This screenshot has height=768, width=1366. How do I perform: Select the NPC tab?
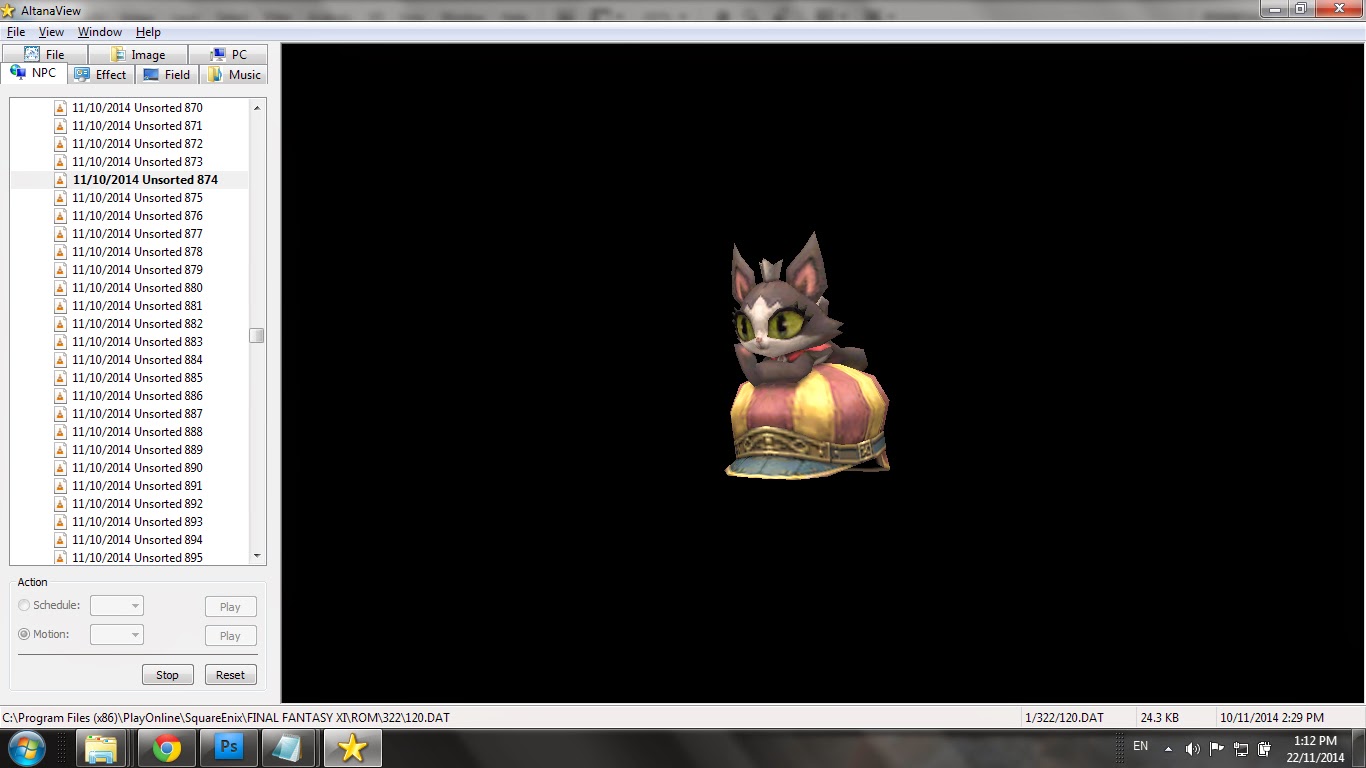[x=34, y=74]
